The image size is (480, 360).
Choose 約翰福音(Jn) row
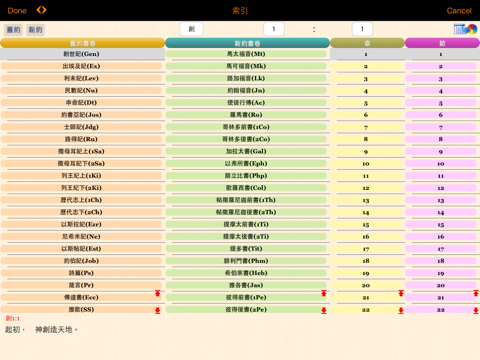246,90
